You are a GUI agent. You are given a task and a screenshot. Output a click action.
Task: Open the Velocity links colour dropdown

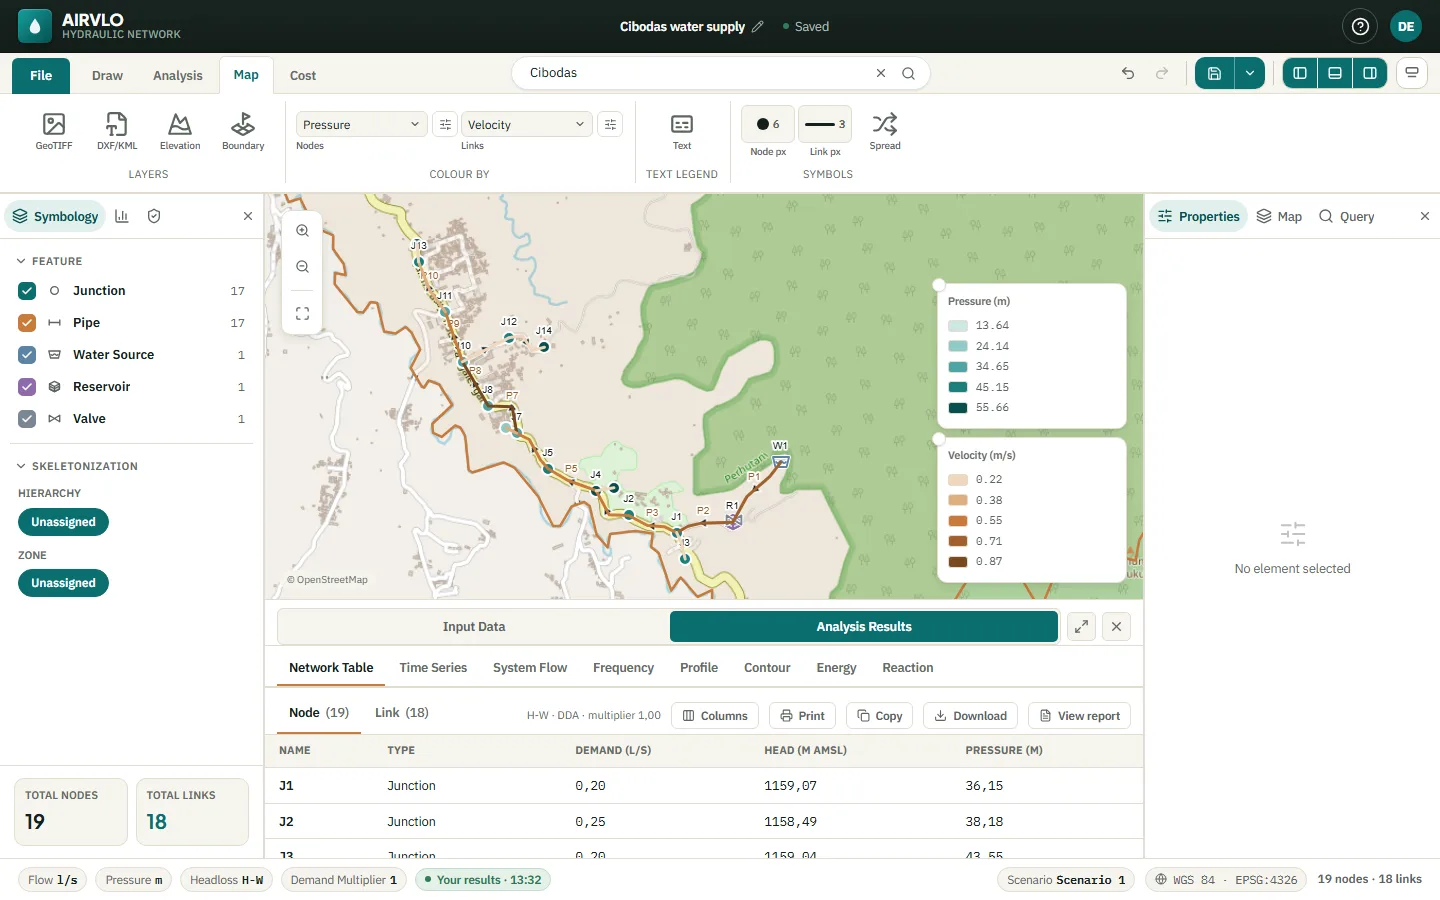(526, 125)
